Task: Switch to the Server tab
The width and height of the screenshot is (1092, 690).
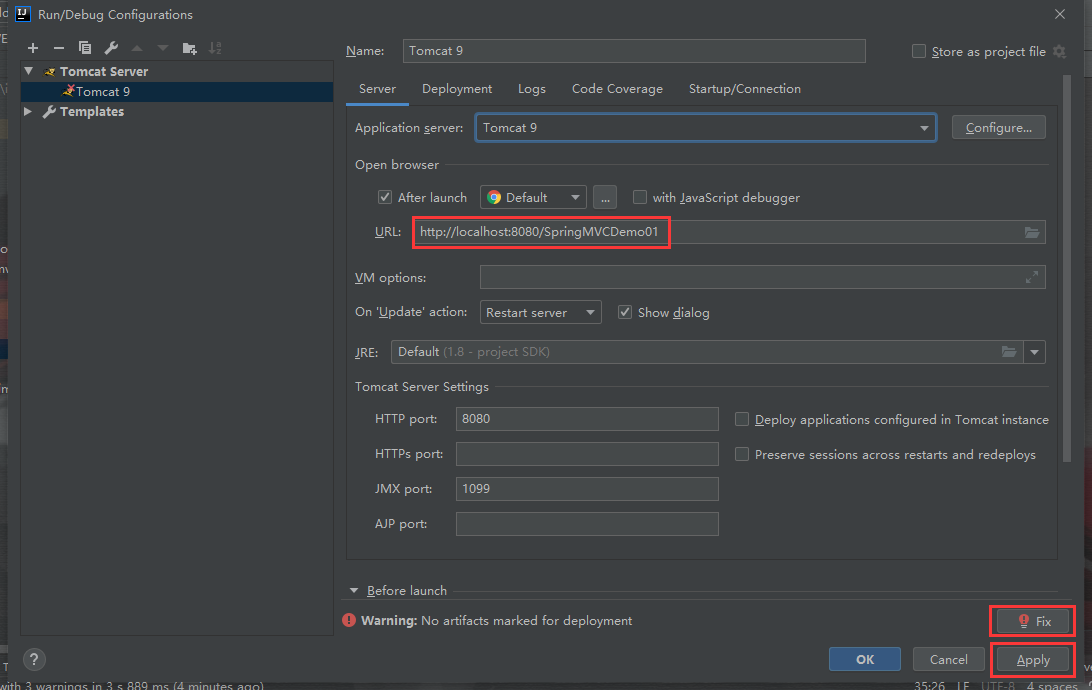Action: click(x=377, y=89)
